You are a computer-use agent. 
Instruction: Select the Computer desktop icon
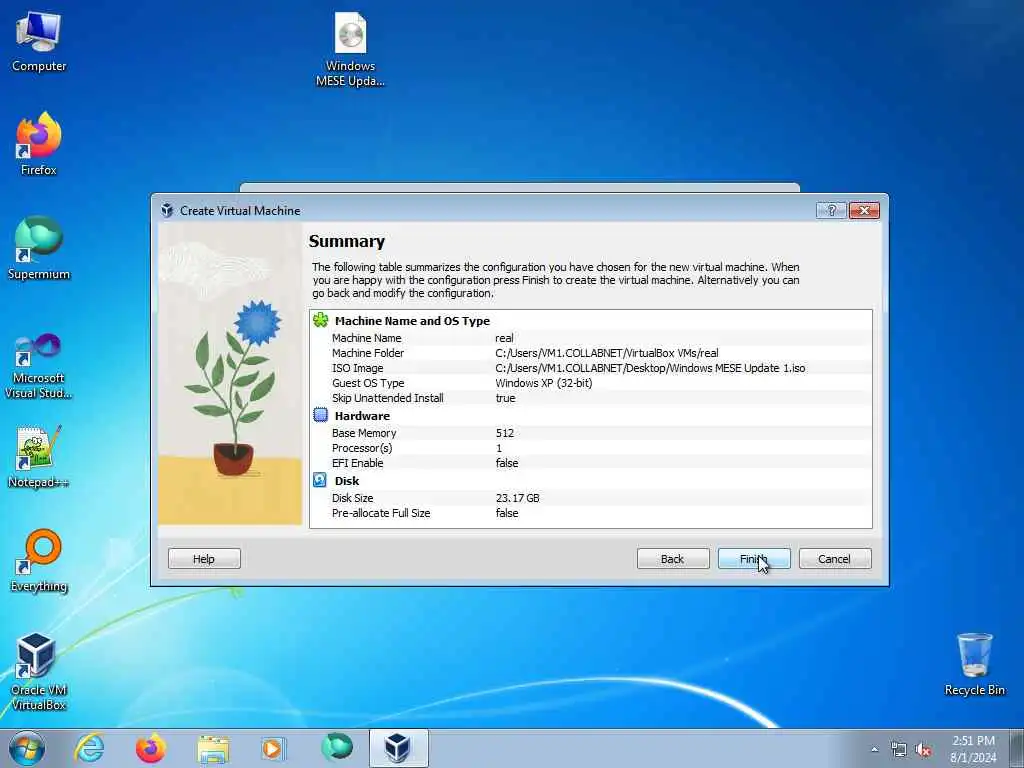[39, 42]
